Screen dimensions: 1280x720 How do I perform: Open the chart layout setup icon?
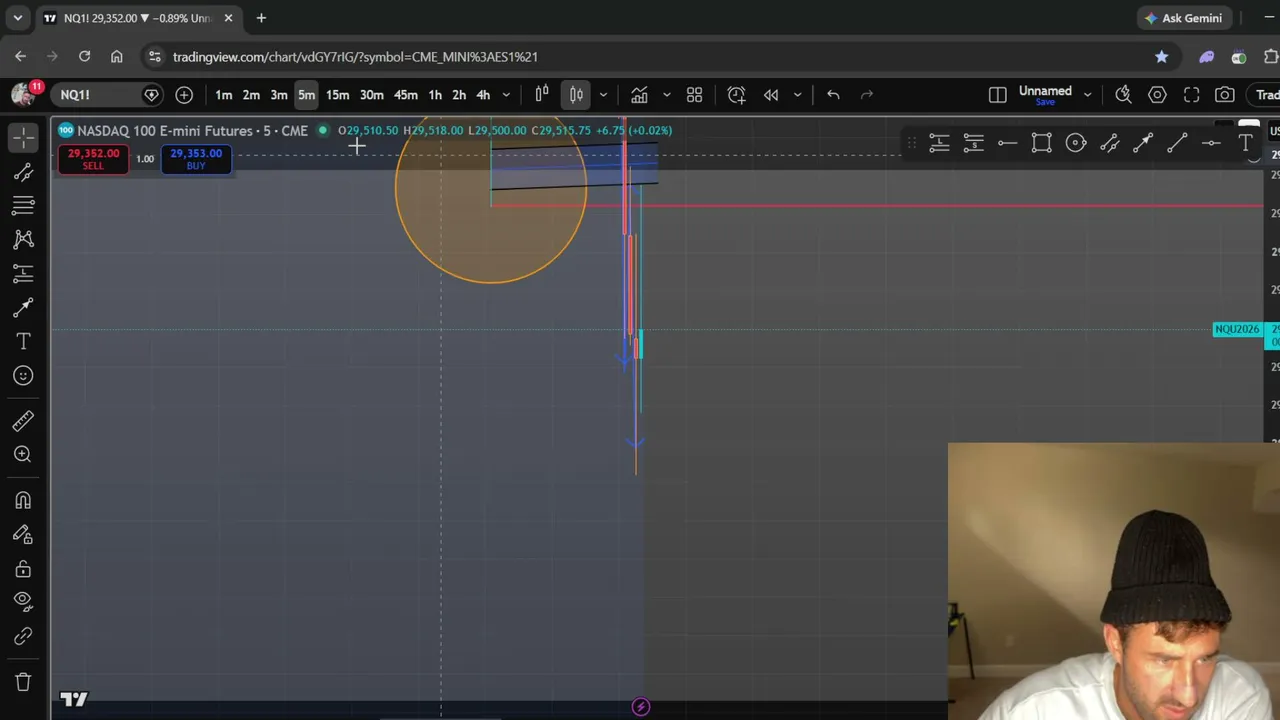click(997, 95)
